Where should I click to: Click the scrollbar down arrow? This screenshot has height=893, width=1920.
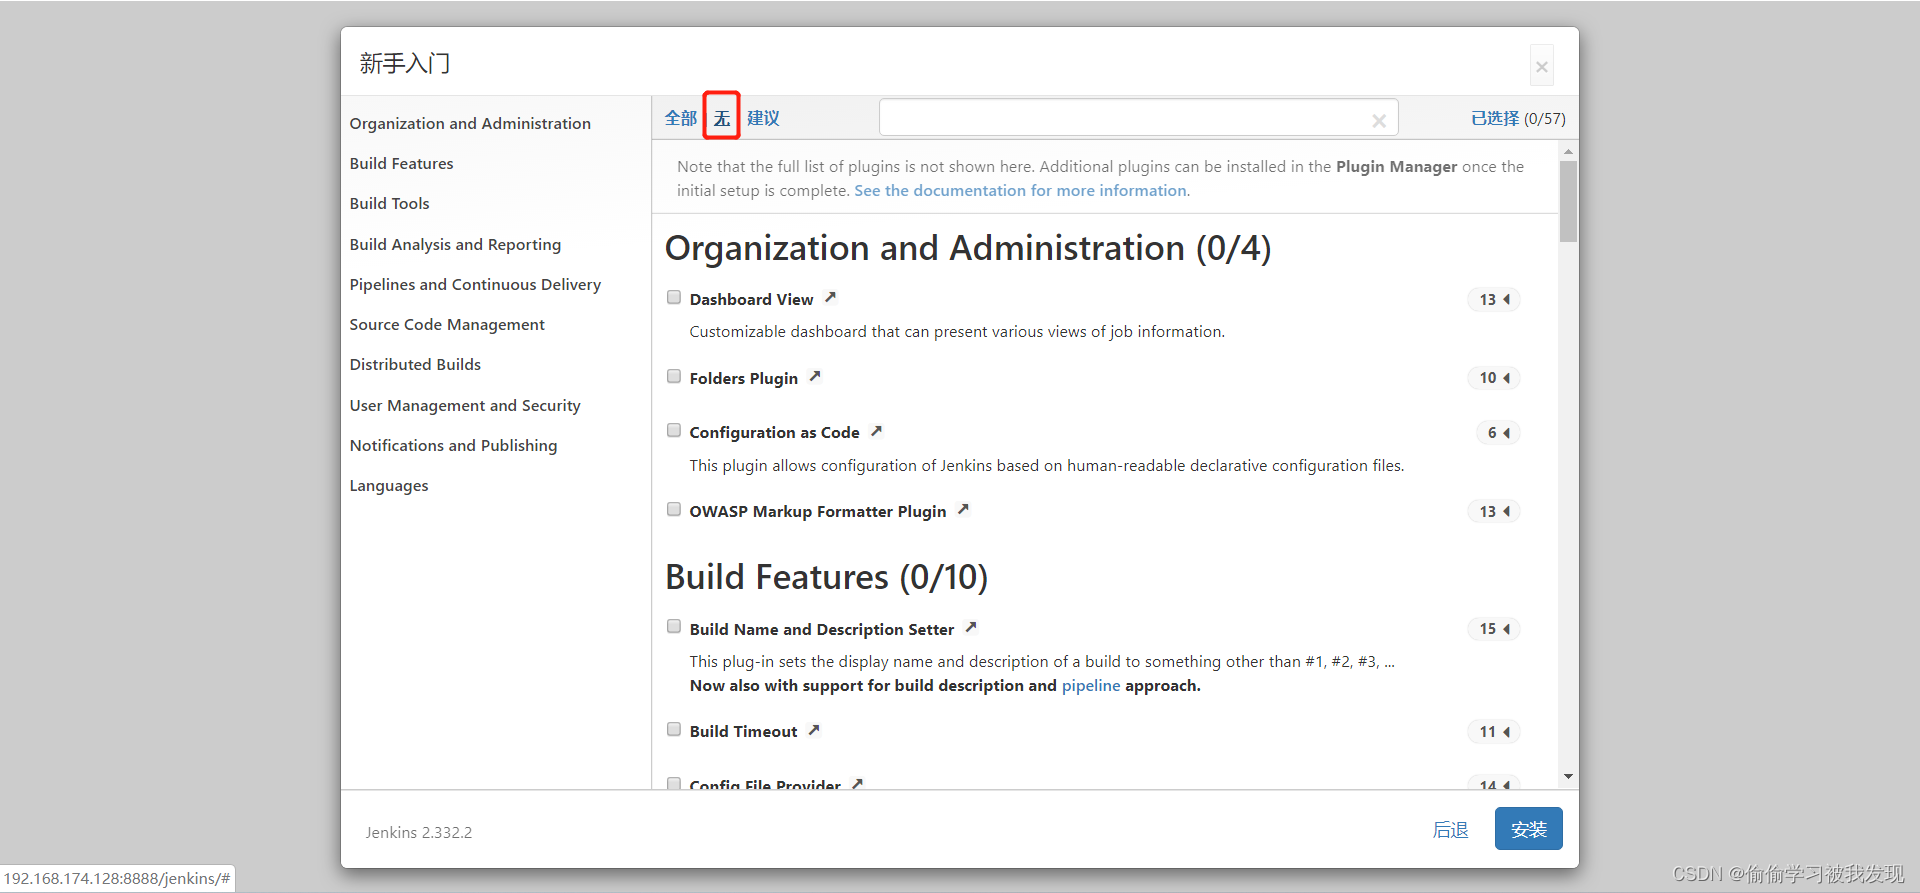click(x=1568, y=777)
